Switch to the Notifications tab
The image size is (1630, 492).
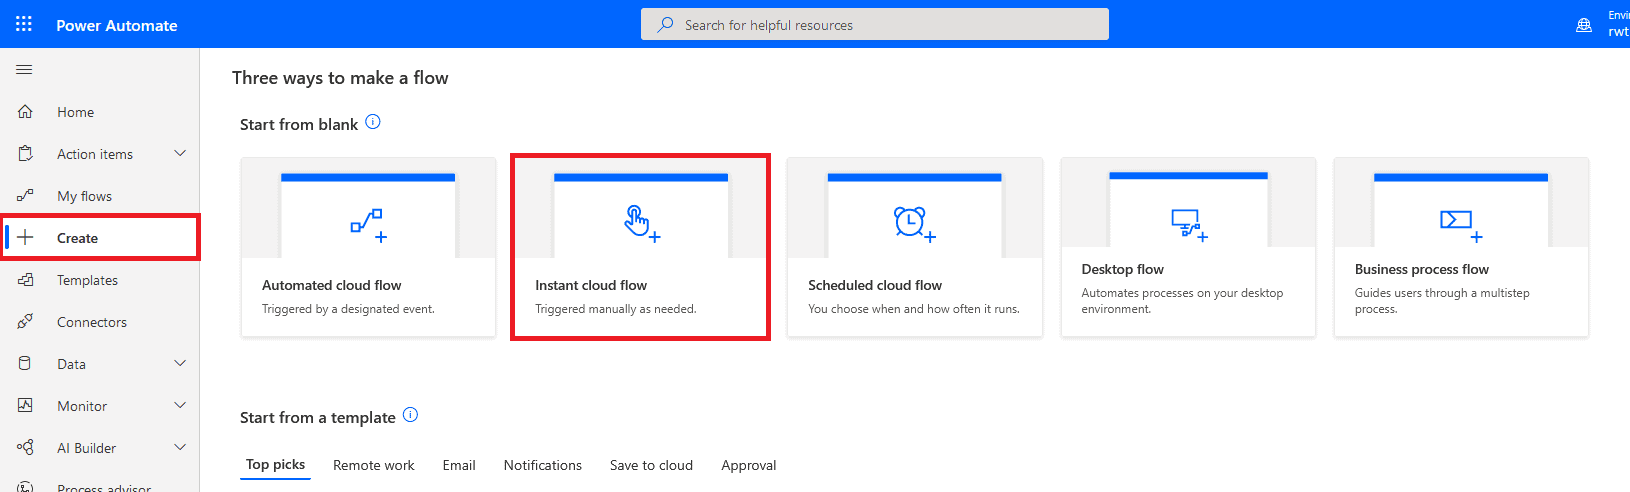(x=543, y=465)
